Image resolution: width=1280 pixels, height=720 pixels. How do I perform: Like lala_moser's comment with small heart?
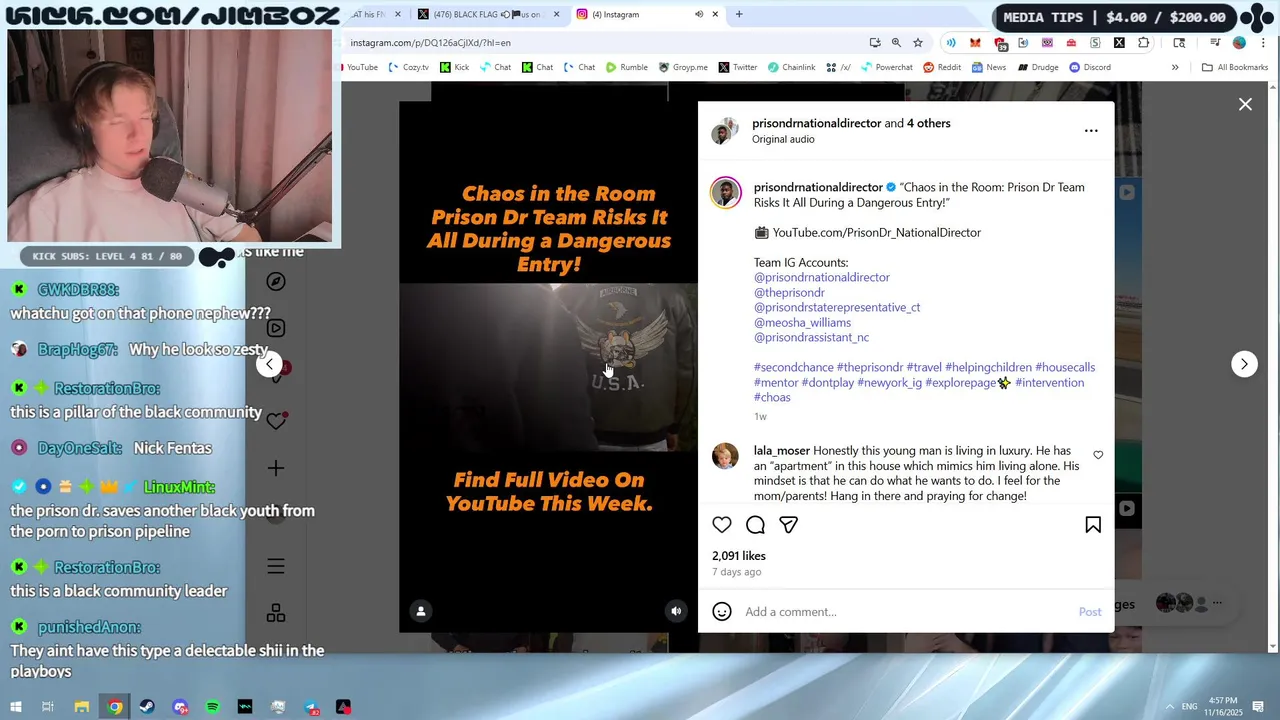[1098, 455]
